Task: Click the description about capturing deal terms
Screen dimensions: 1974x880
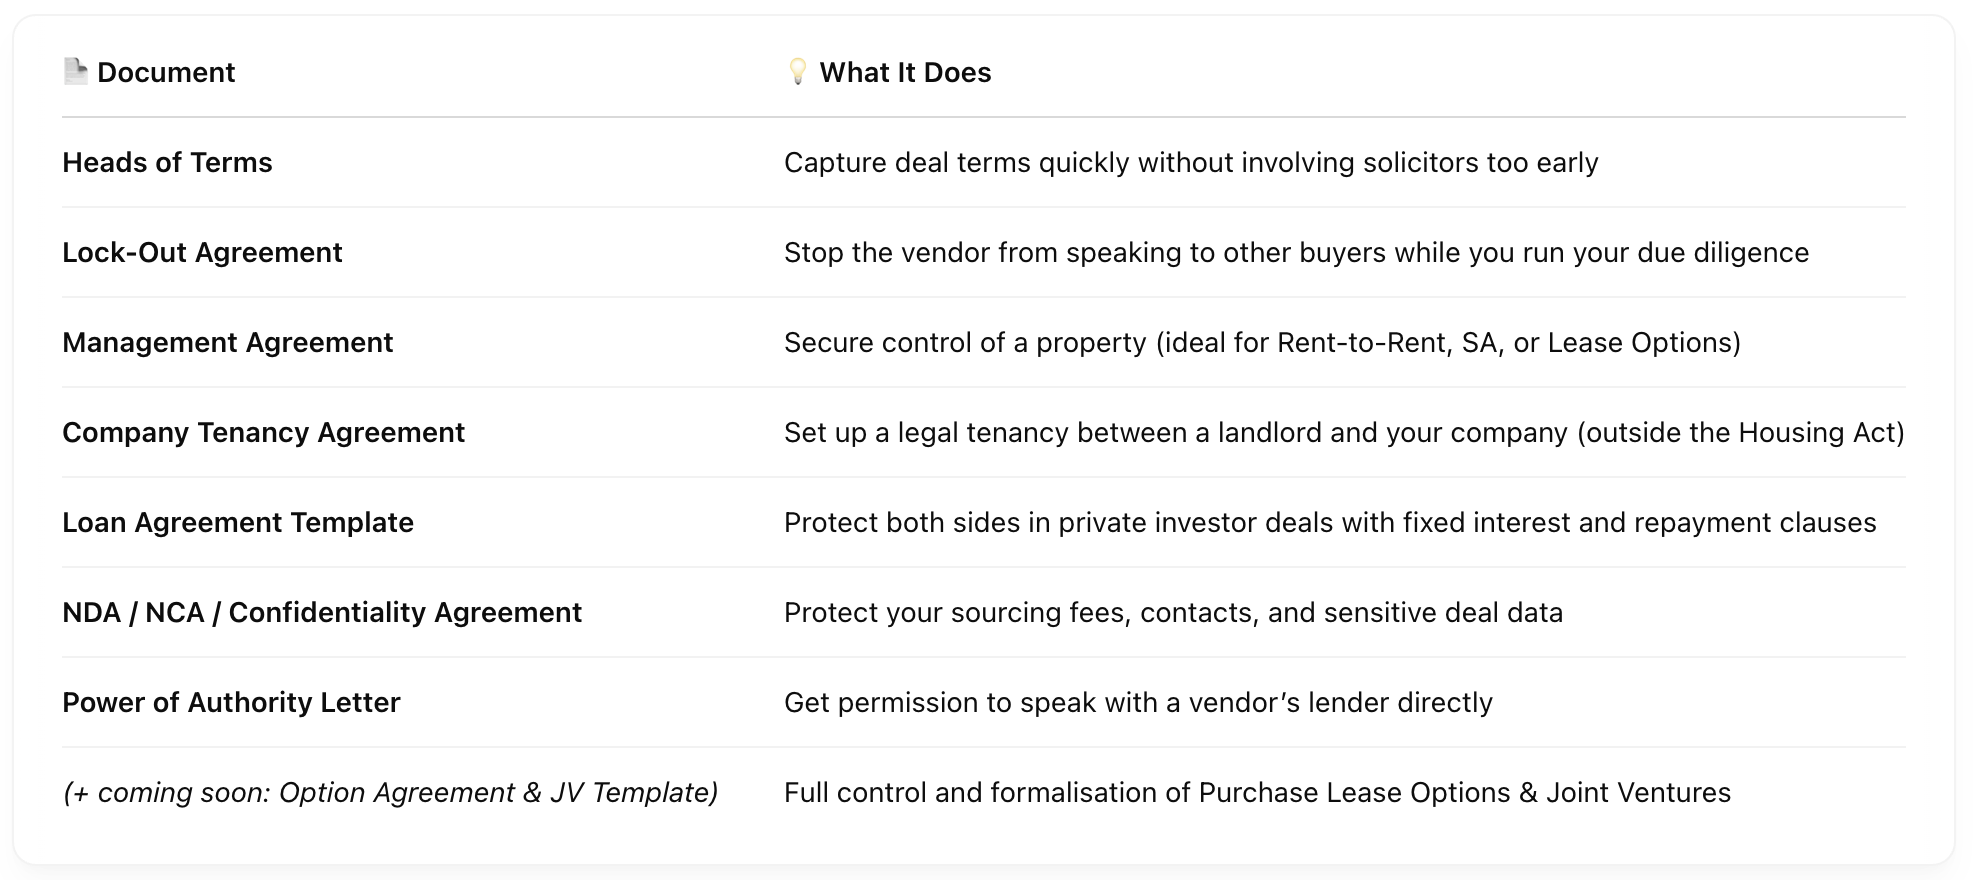Action: (1191, 163)
